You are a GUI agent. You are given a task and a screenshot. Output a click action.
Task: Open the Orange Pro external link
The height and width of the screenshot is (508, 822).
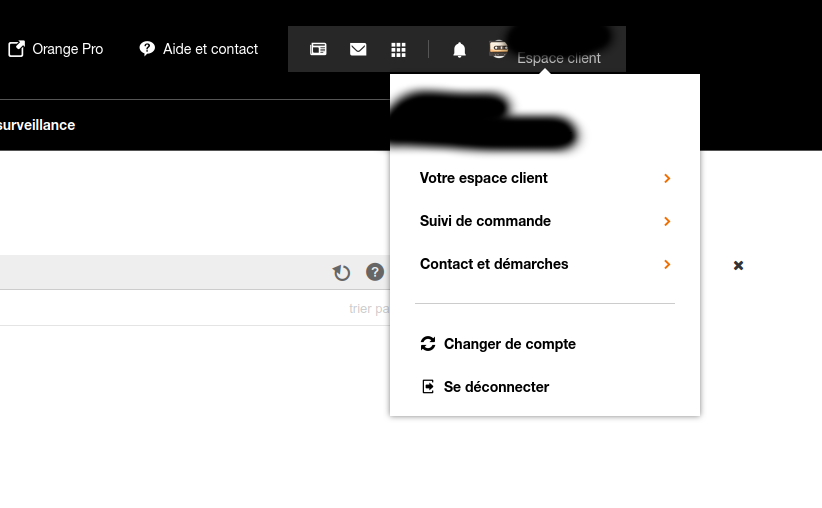[56, 49]
